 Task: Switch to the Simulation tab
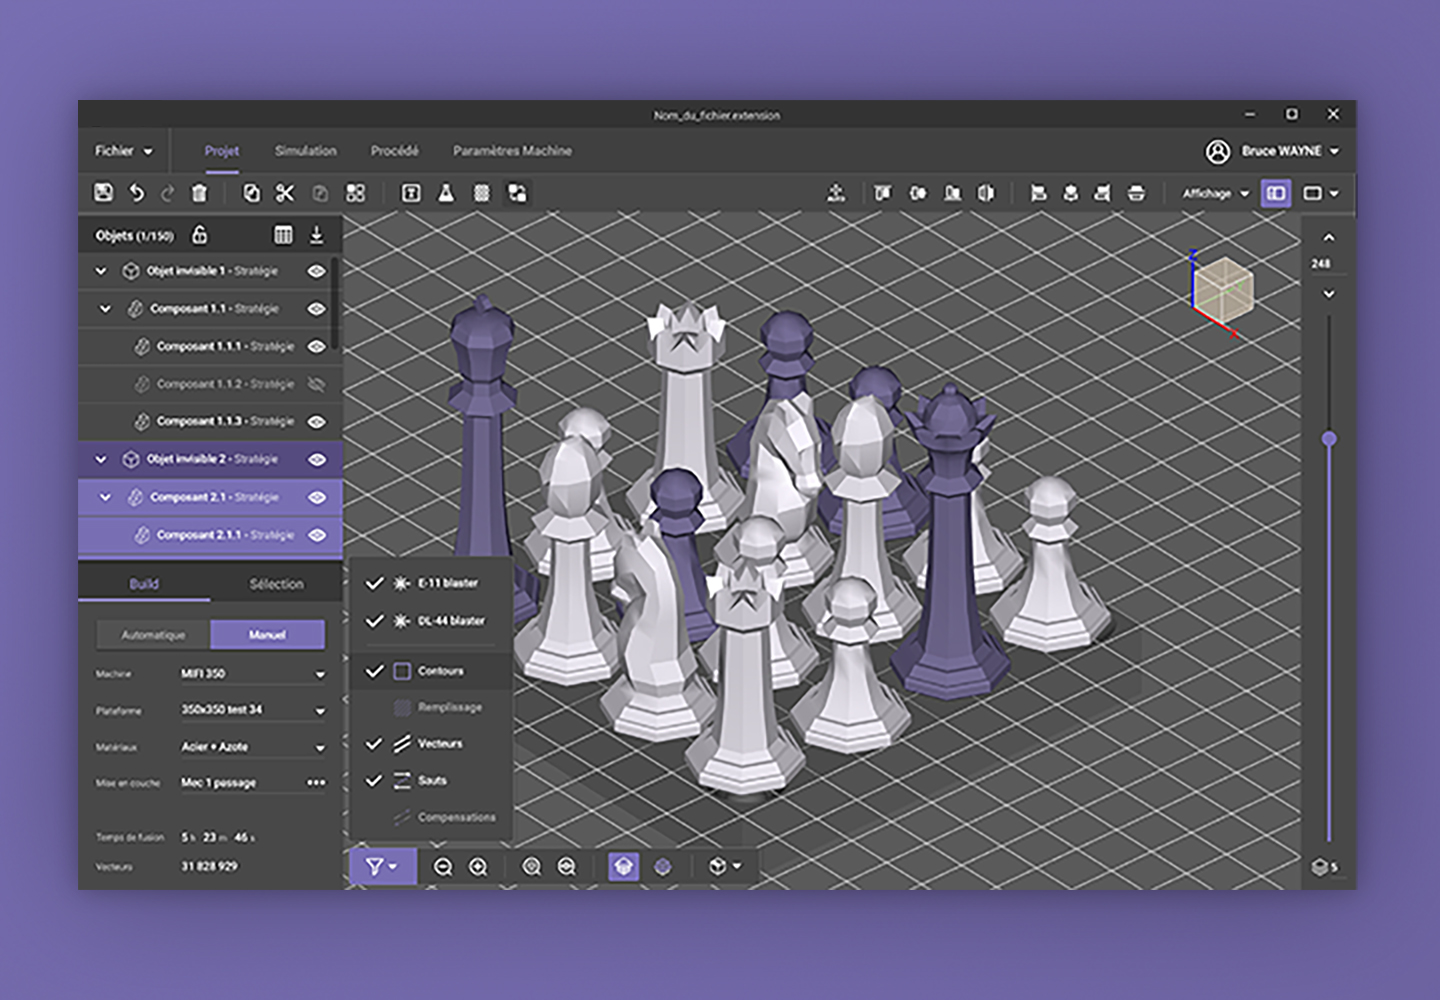(306, 151)
